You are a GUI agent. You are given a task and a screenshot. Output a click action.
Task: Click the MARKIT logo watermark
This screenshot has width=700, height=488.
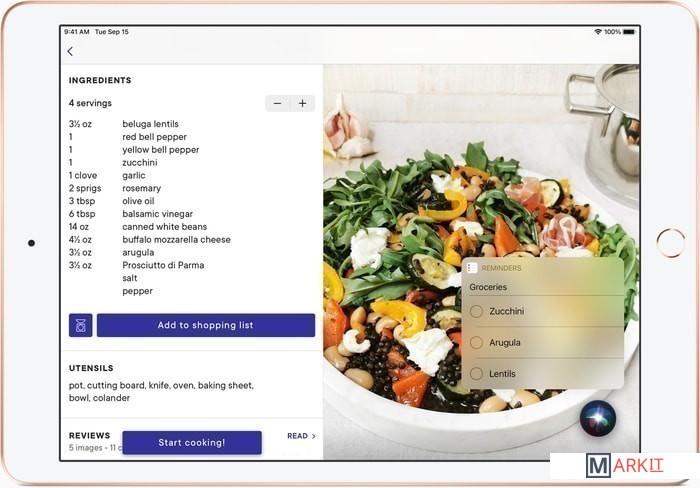(x=625, y=465)
